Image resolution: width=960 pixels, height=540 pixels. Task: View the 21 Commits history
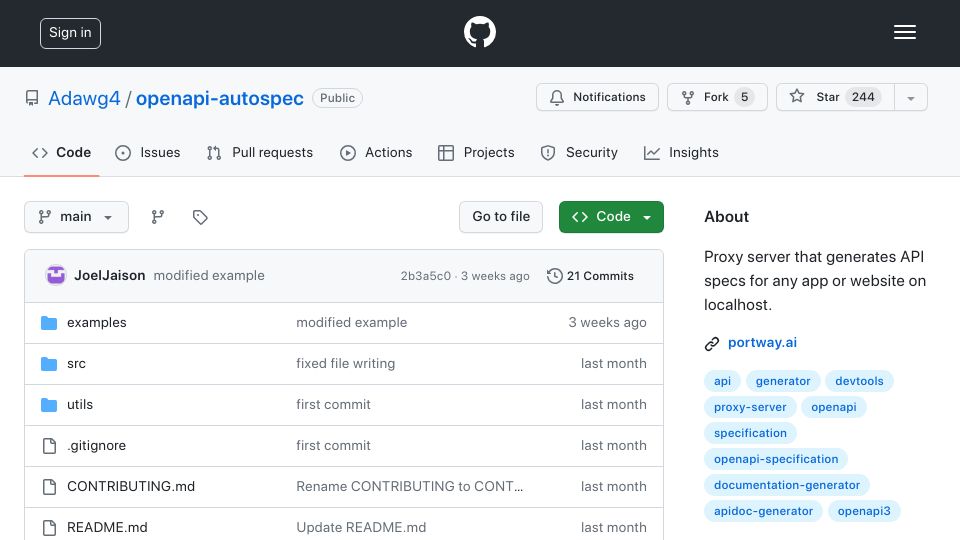[590, 276]
